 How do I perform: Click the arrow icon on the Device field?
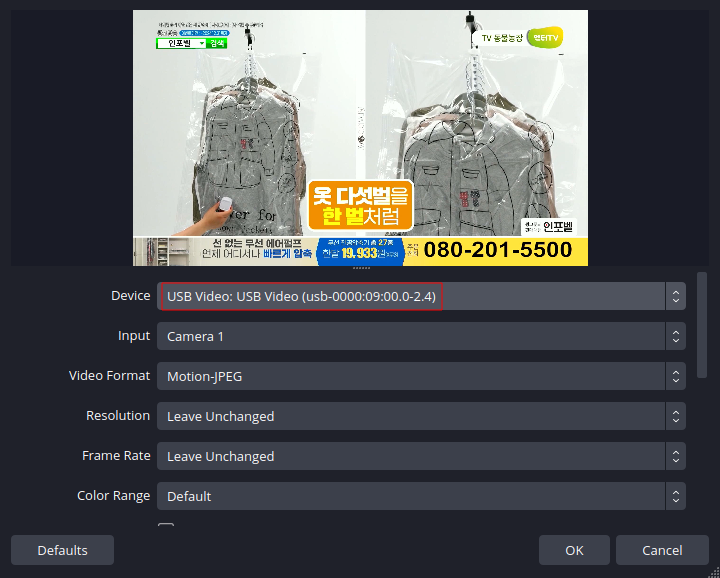pos(676,296)
